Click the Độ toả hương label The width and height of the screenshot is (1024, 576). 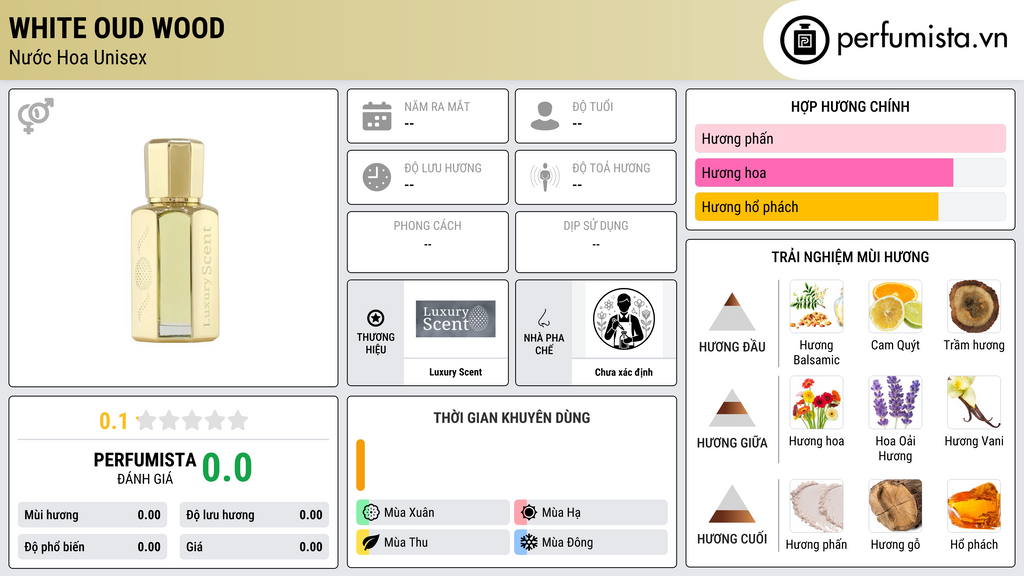(611, 168)
